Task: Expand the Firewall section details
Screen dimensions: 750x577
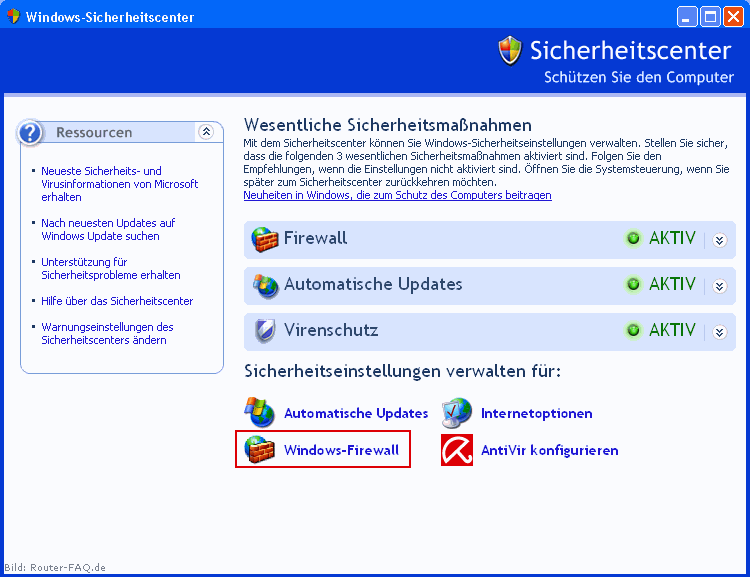Action: pyautogui.click(x=719, y=240)
